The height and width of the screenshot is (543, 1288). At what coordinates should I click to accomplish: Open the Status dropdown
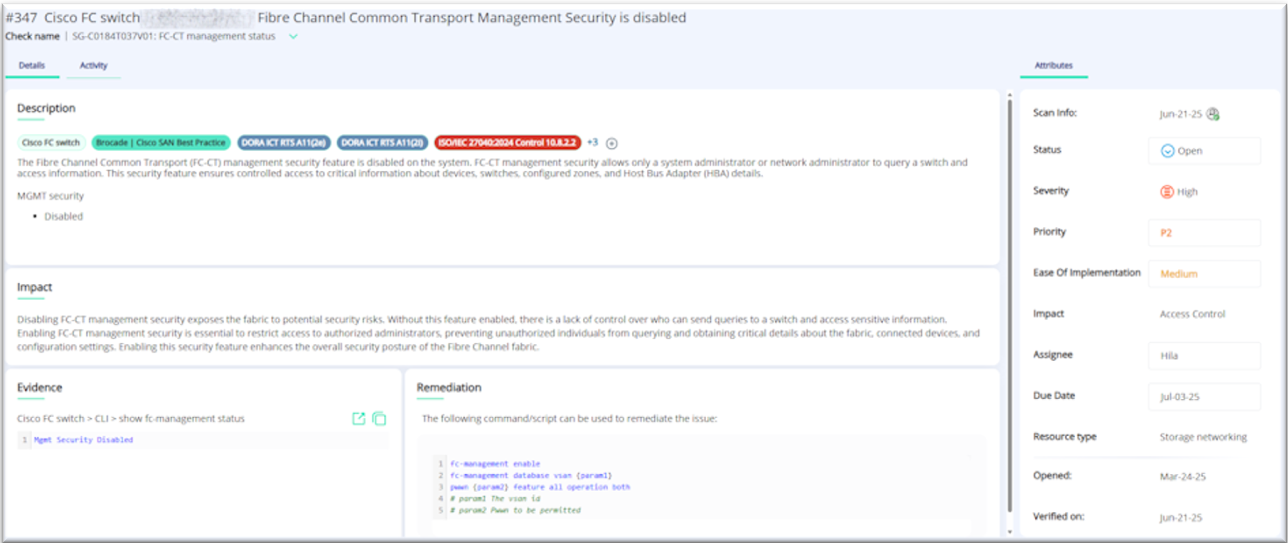coord(1204,151)
